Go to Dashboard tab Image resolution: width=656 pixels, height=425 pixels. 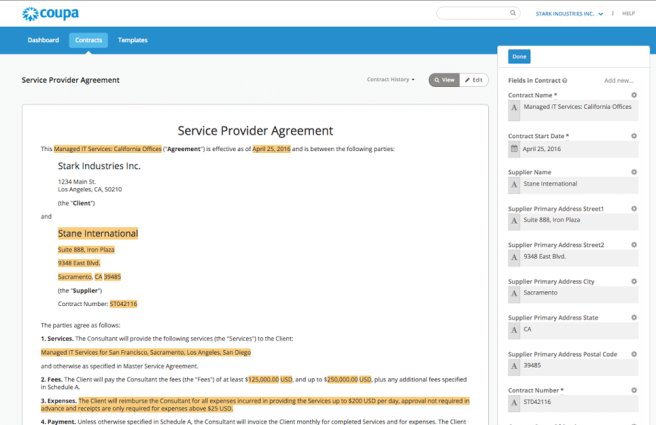click(x=43, y=40)
